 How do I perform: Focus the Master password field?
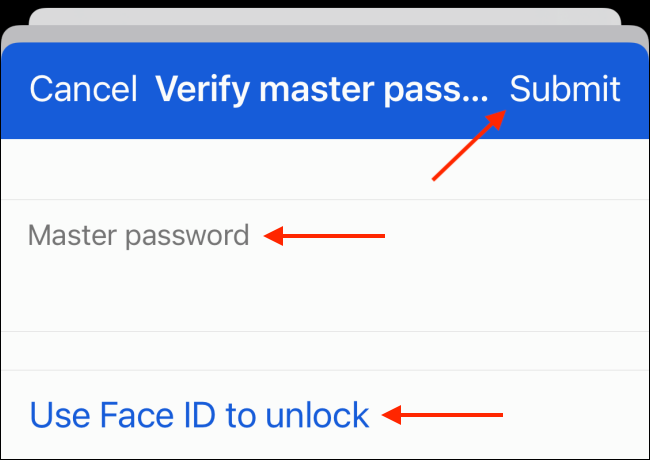(x=325, y=265)
